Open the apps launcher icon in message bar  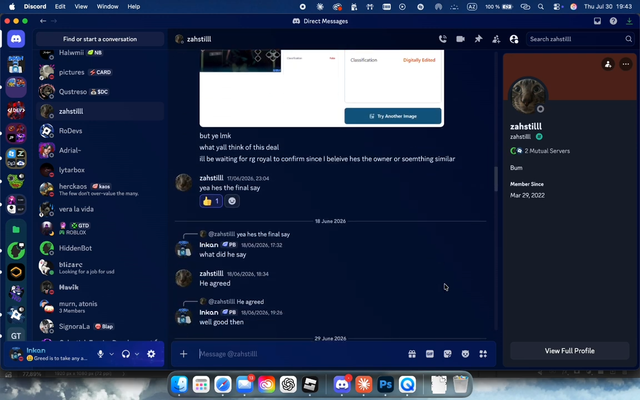coord(483,354)
